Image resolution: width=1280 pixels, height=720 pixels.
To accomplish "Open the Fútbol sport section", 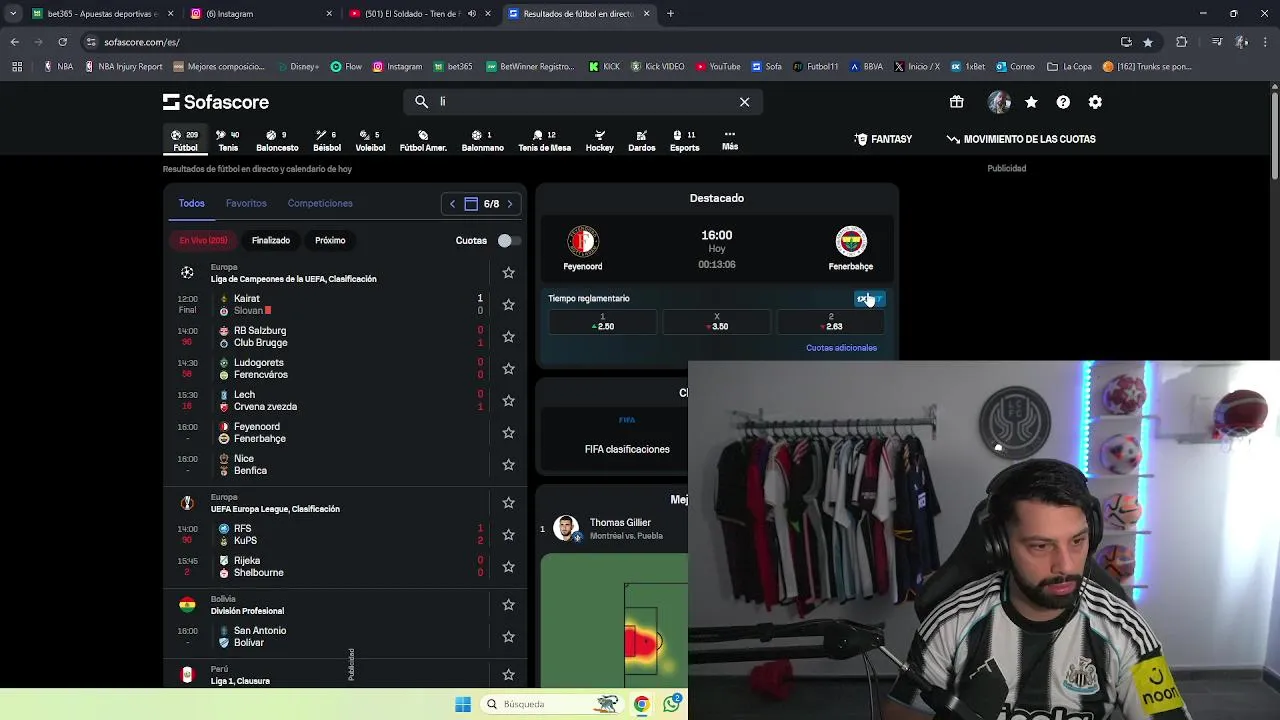I will point(185,140).
